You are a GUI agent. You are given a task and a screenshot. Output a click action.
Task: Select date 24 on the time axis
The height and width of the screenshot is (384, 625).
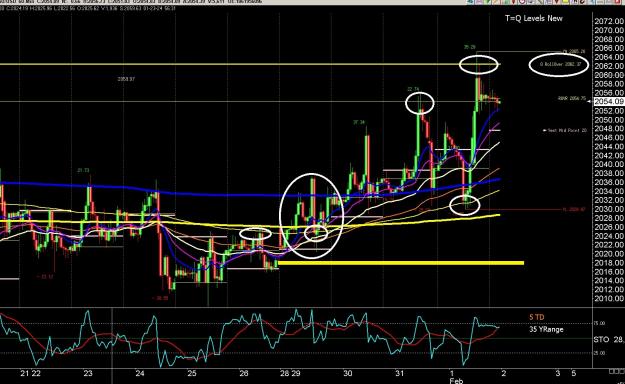click(x=140, y=374)
